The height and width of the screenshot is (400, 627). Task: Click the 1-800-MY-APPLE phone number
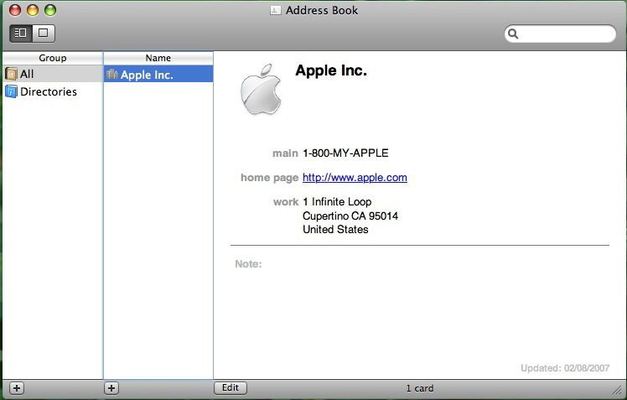pyautogui.click(x=345, y=153)
